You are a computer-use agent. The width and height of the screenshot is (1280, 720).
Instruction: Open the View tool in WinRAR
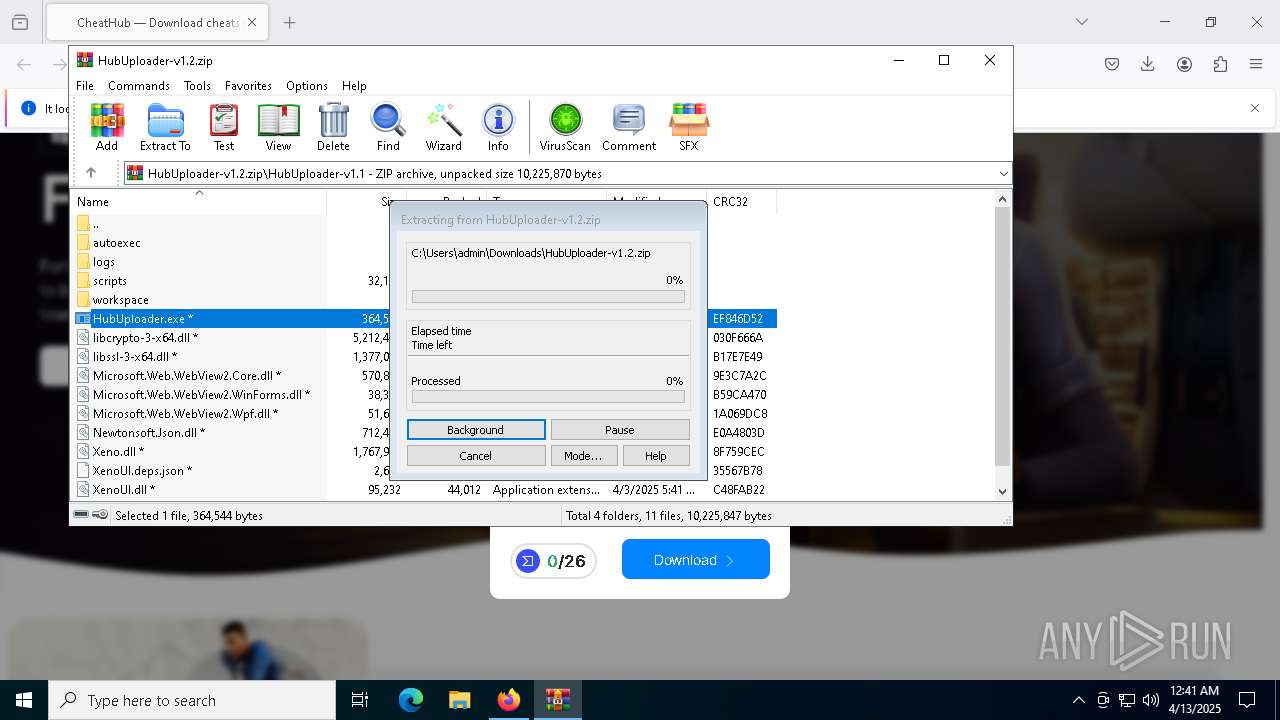tap(278, 127)
